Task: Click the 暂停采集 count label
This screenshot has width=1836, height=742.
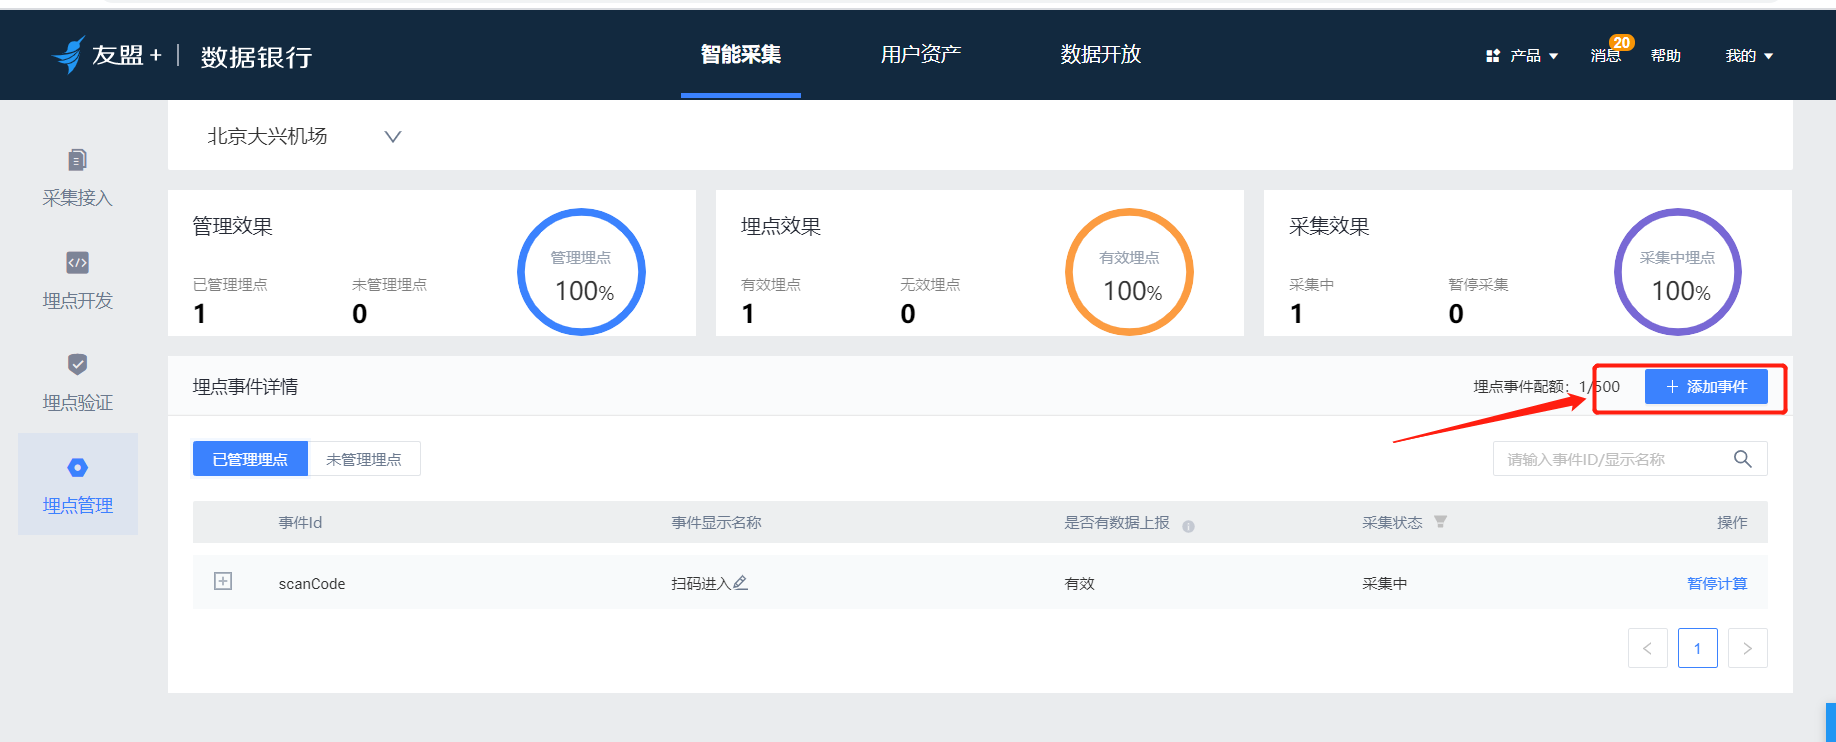Action: coord(1478,284)
